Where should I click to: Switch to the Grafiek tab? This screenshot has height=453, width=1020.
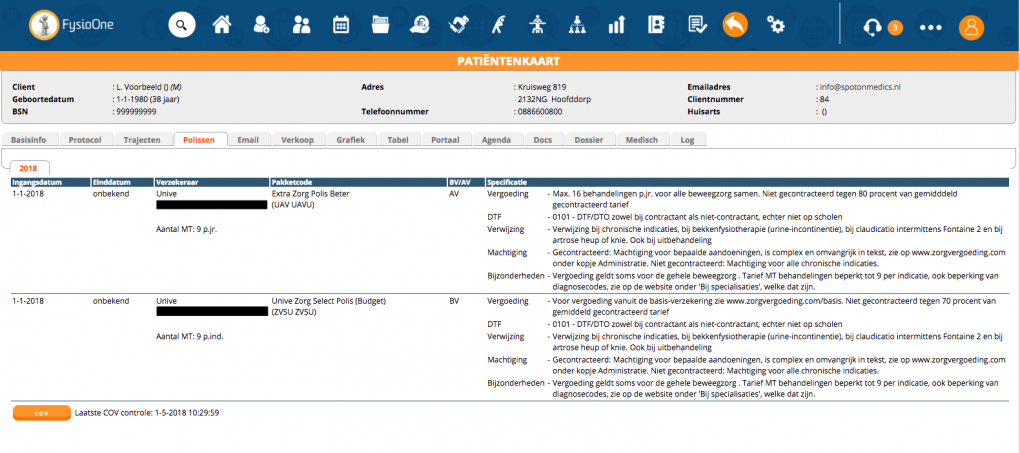(x=351, y=140)
